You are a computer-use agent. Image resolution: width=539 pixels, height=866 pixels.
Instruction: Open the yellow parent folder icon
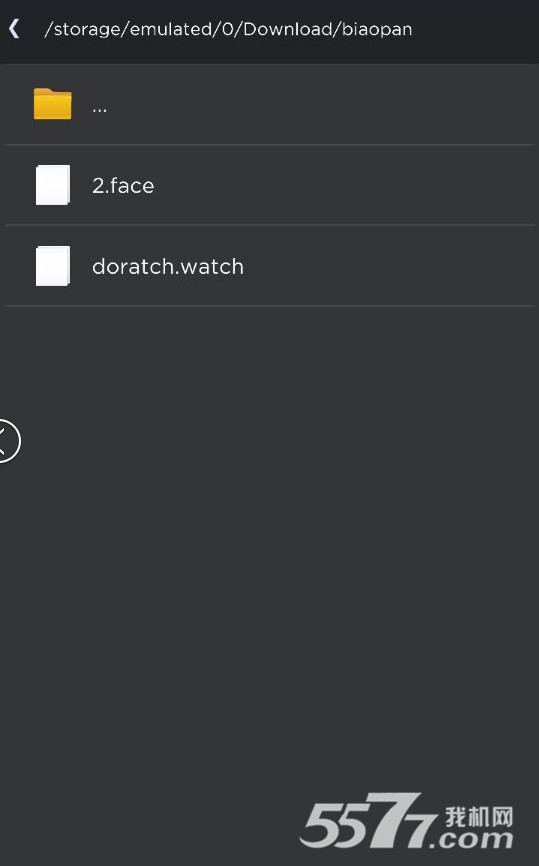point(52,104)
